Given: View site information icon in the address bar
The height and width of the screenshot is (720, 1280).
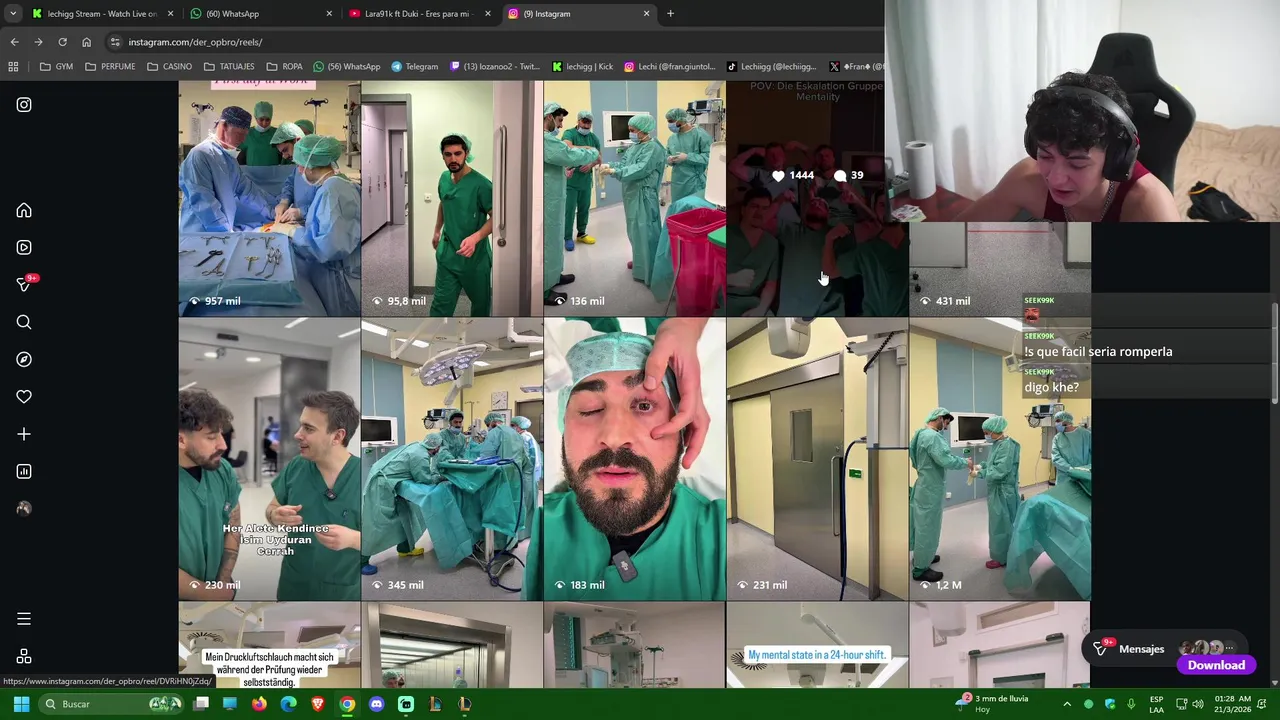Looking at the screenshot, I should click(116, 42).
